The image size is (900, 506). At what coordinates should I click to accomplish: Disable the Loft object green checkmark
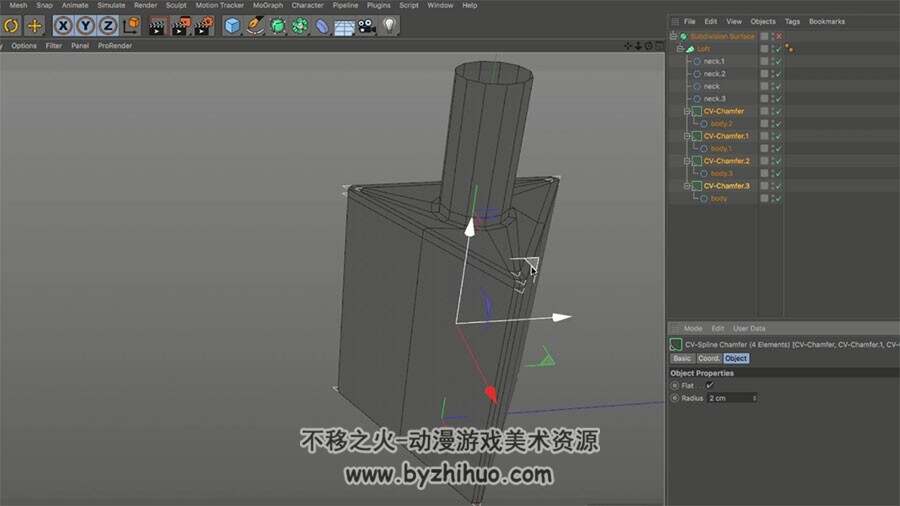[779, 49]
